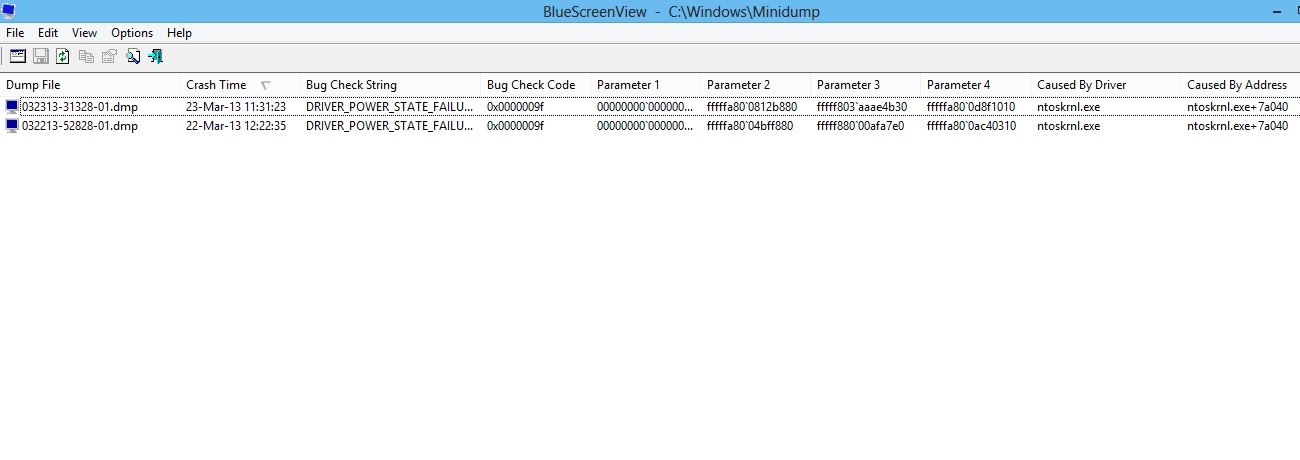This screenshot has width=1300, height=460.
Task: Sort by the Crash Time column header
Action: [x=240, y=85]
